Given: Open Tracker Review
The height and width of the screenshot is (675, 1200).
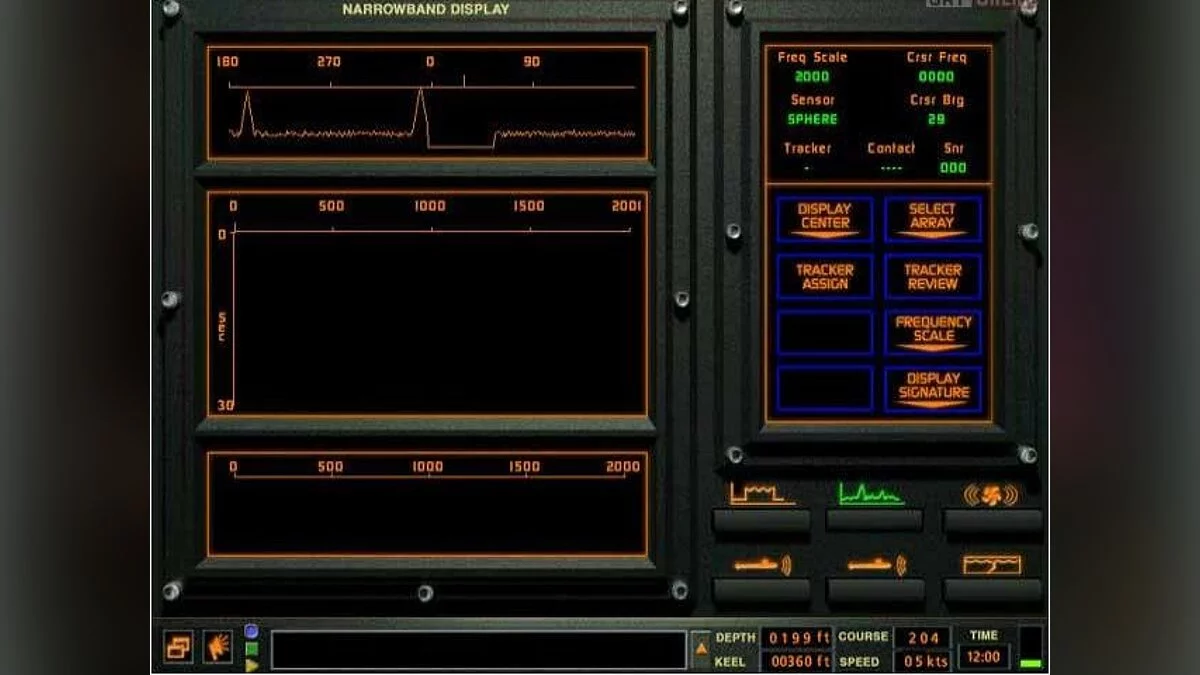Looking at the screenshot, I should (933, 277).
